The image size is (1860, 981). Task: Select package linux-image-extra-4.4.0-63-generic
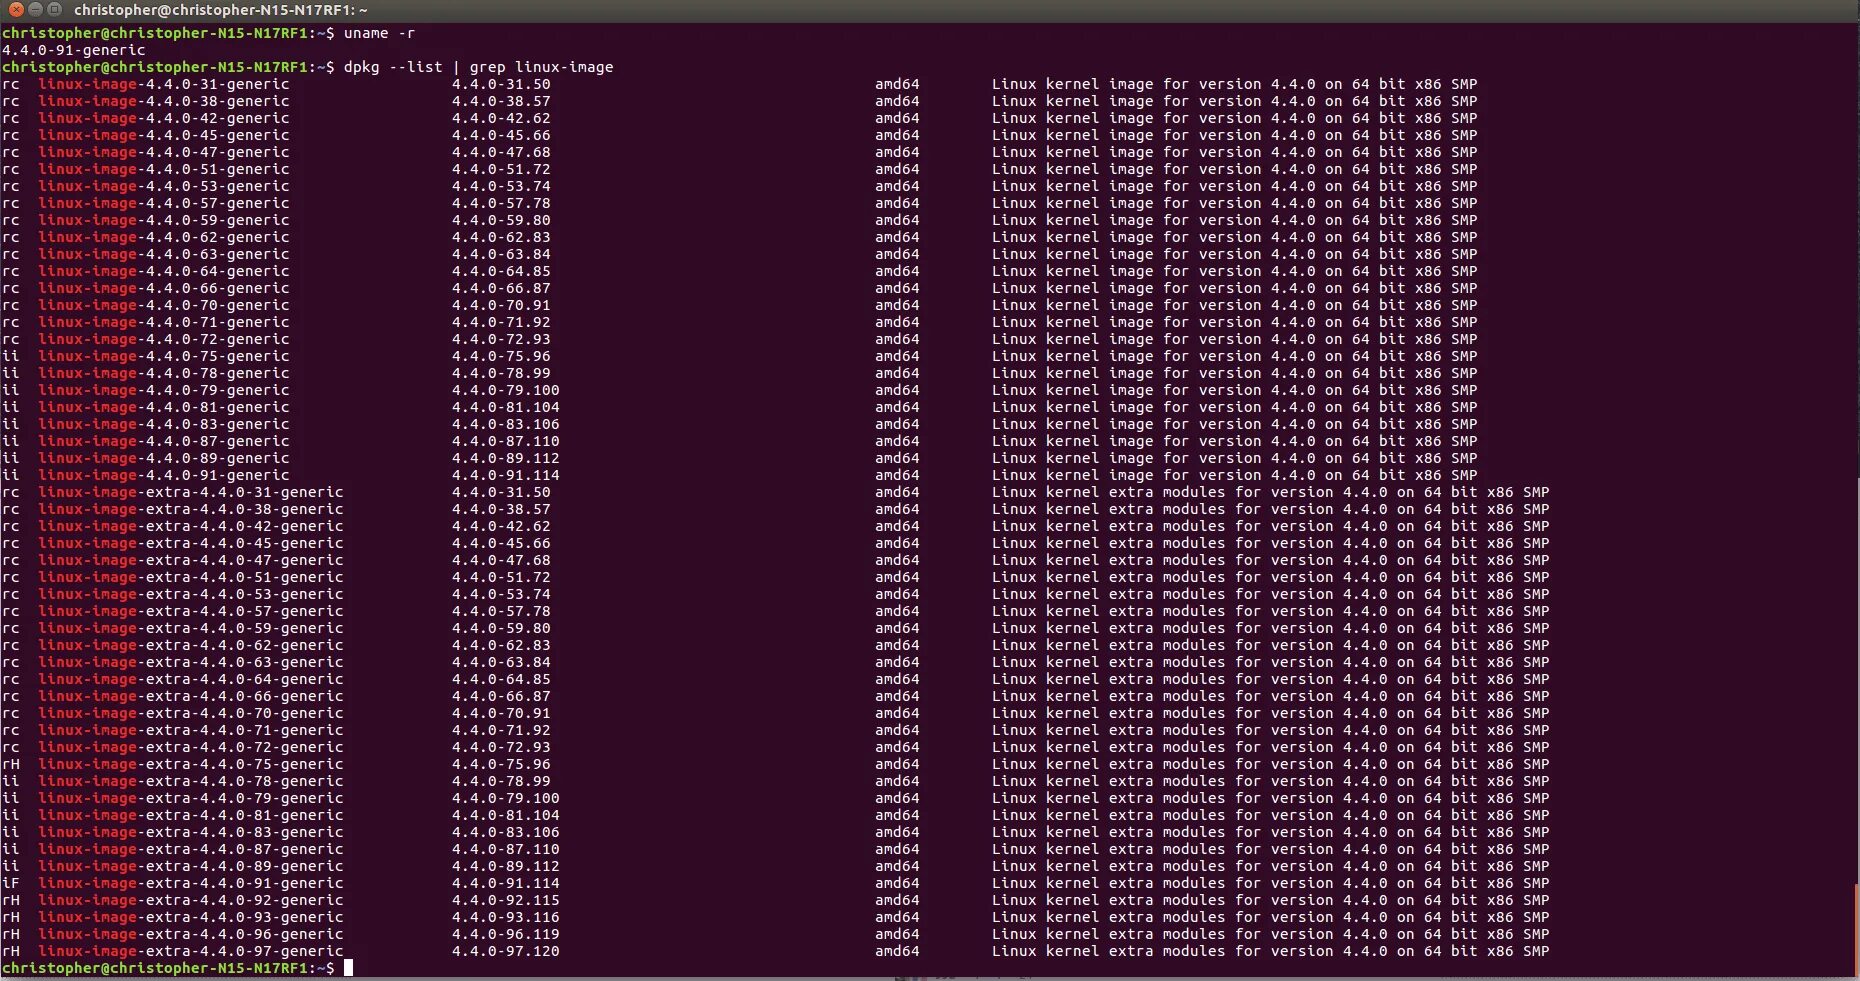pos(191,662)
